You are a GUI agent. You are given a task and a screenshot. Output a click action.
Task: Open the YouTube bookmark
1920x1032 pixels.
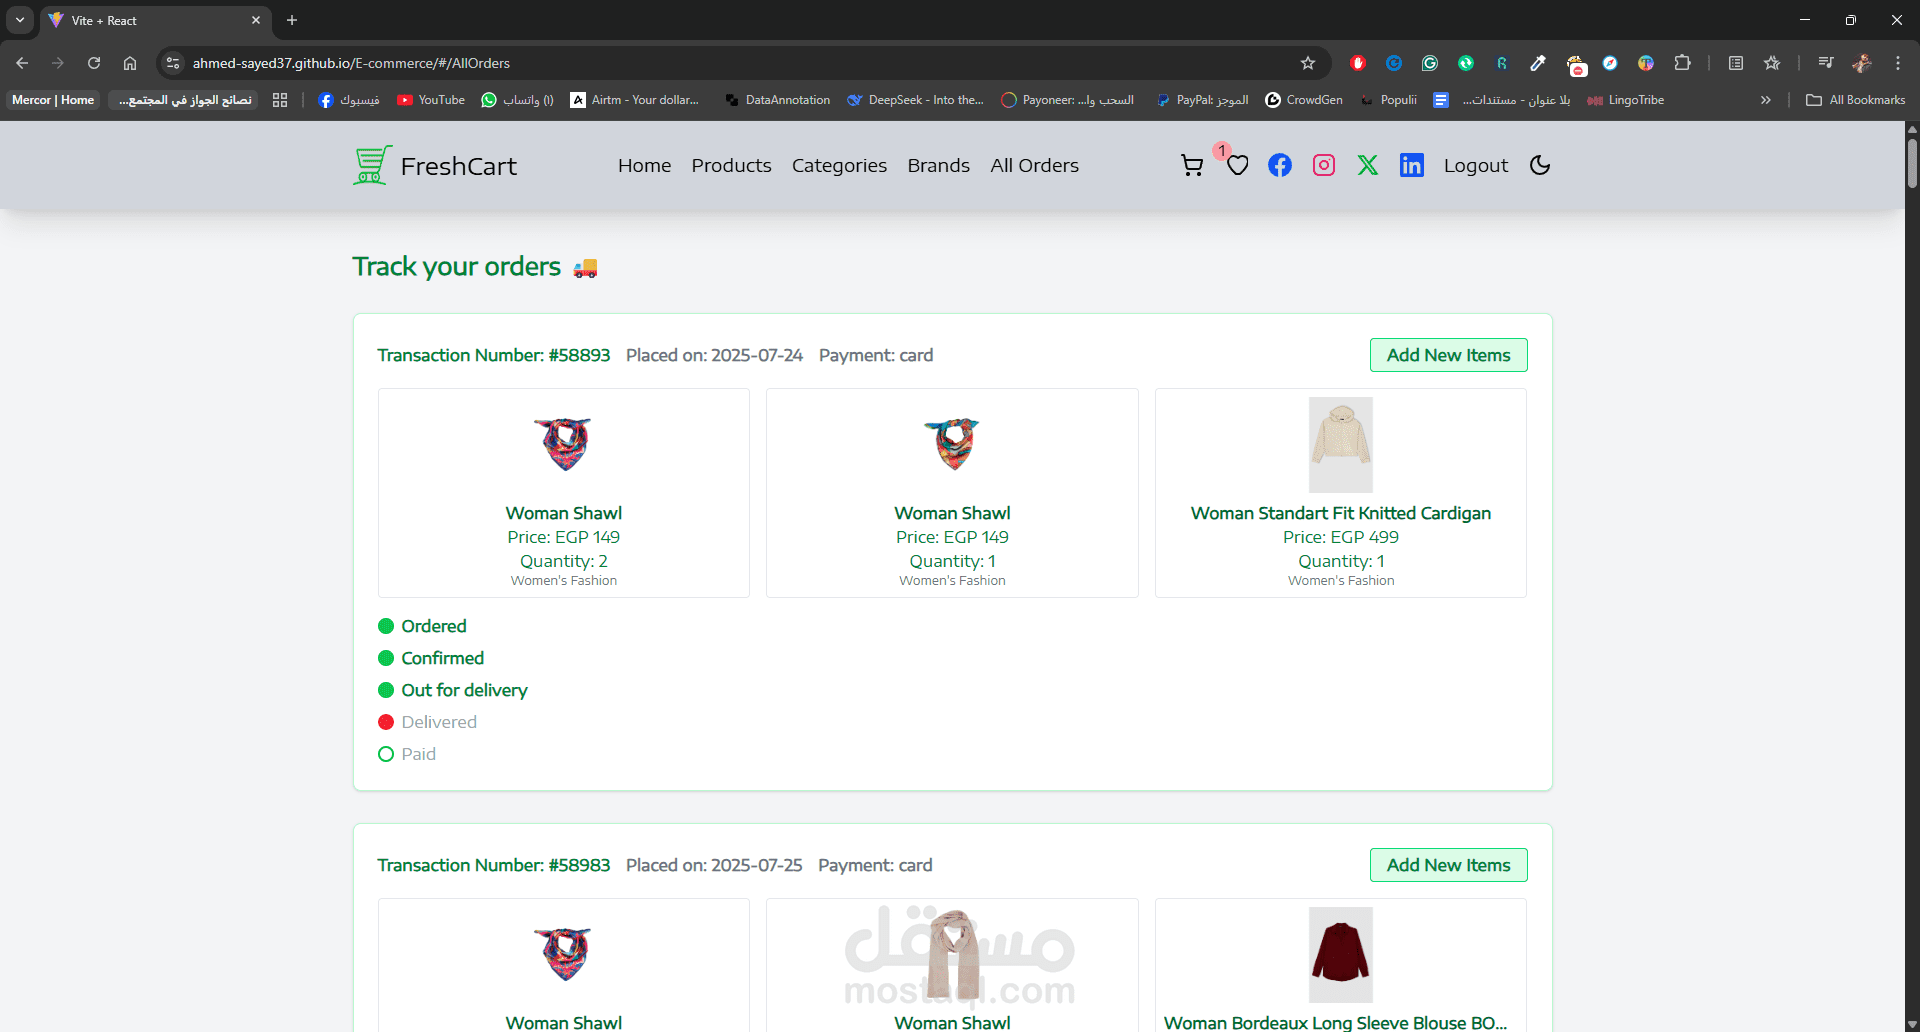pos(431,100)
